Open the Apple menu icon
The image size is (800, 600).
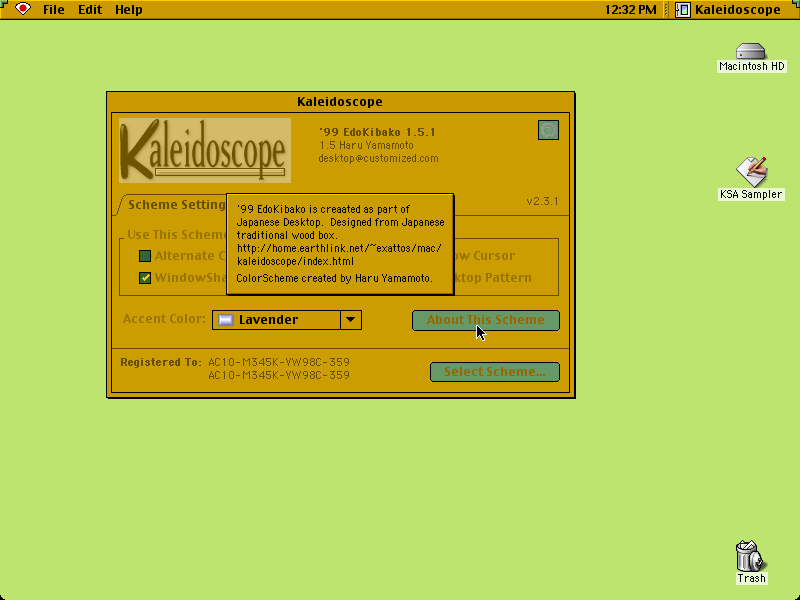tap(23, 9)
